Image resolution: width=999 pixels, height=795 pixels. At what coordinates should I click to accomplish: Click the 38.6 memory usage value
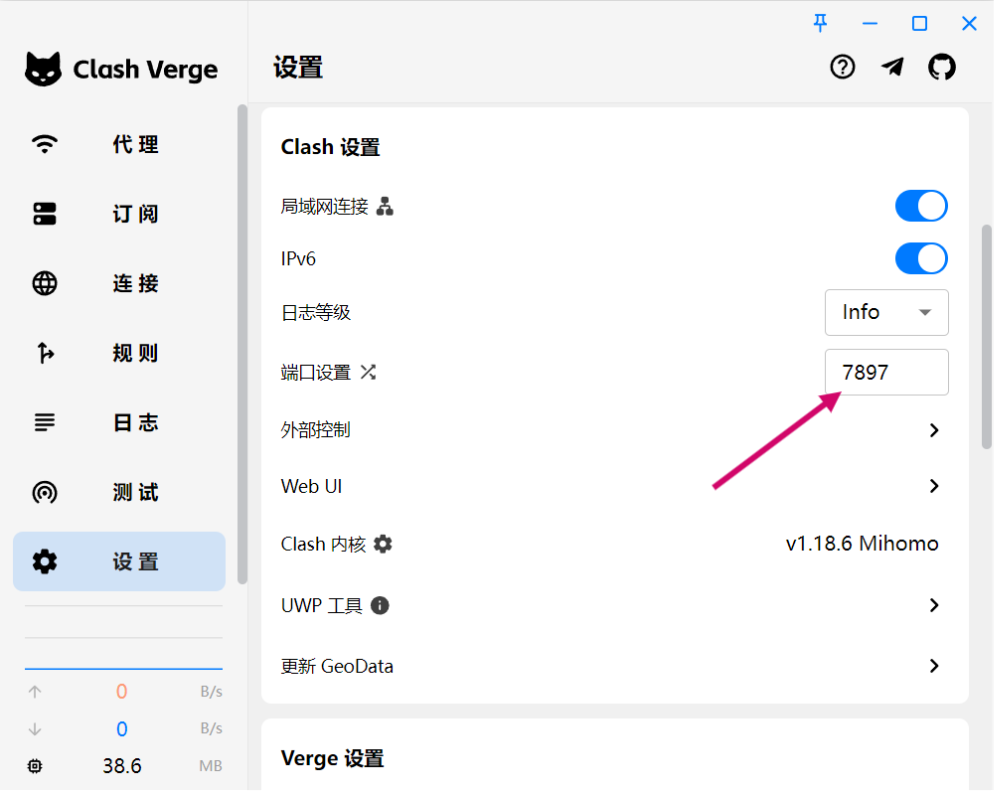pos(122,766)
